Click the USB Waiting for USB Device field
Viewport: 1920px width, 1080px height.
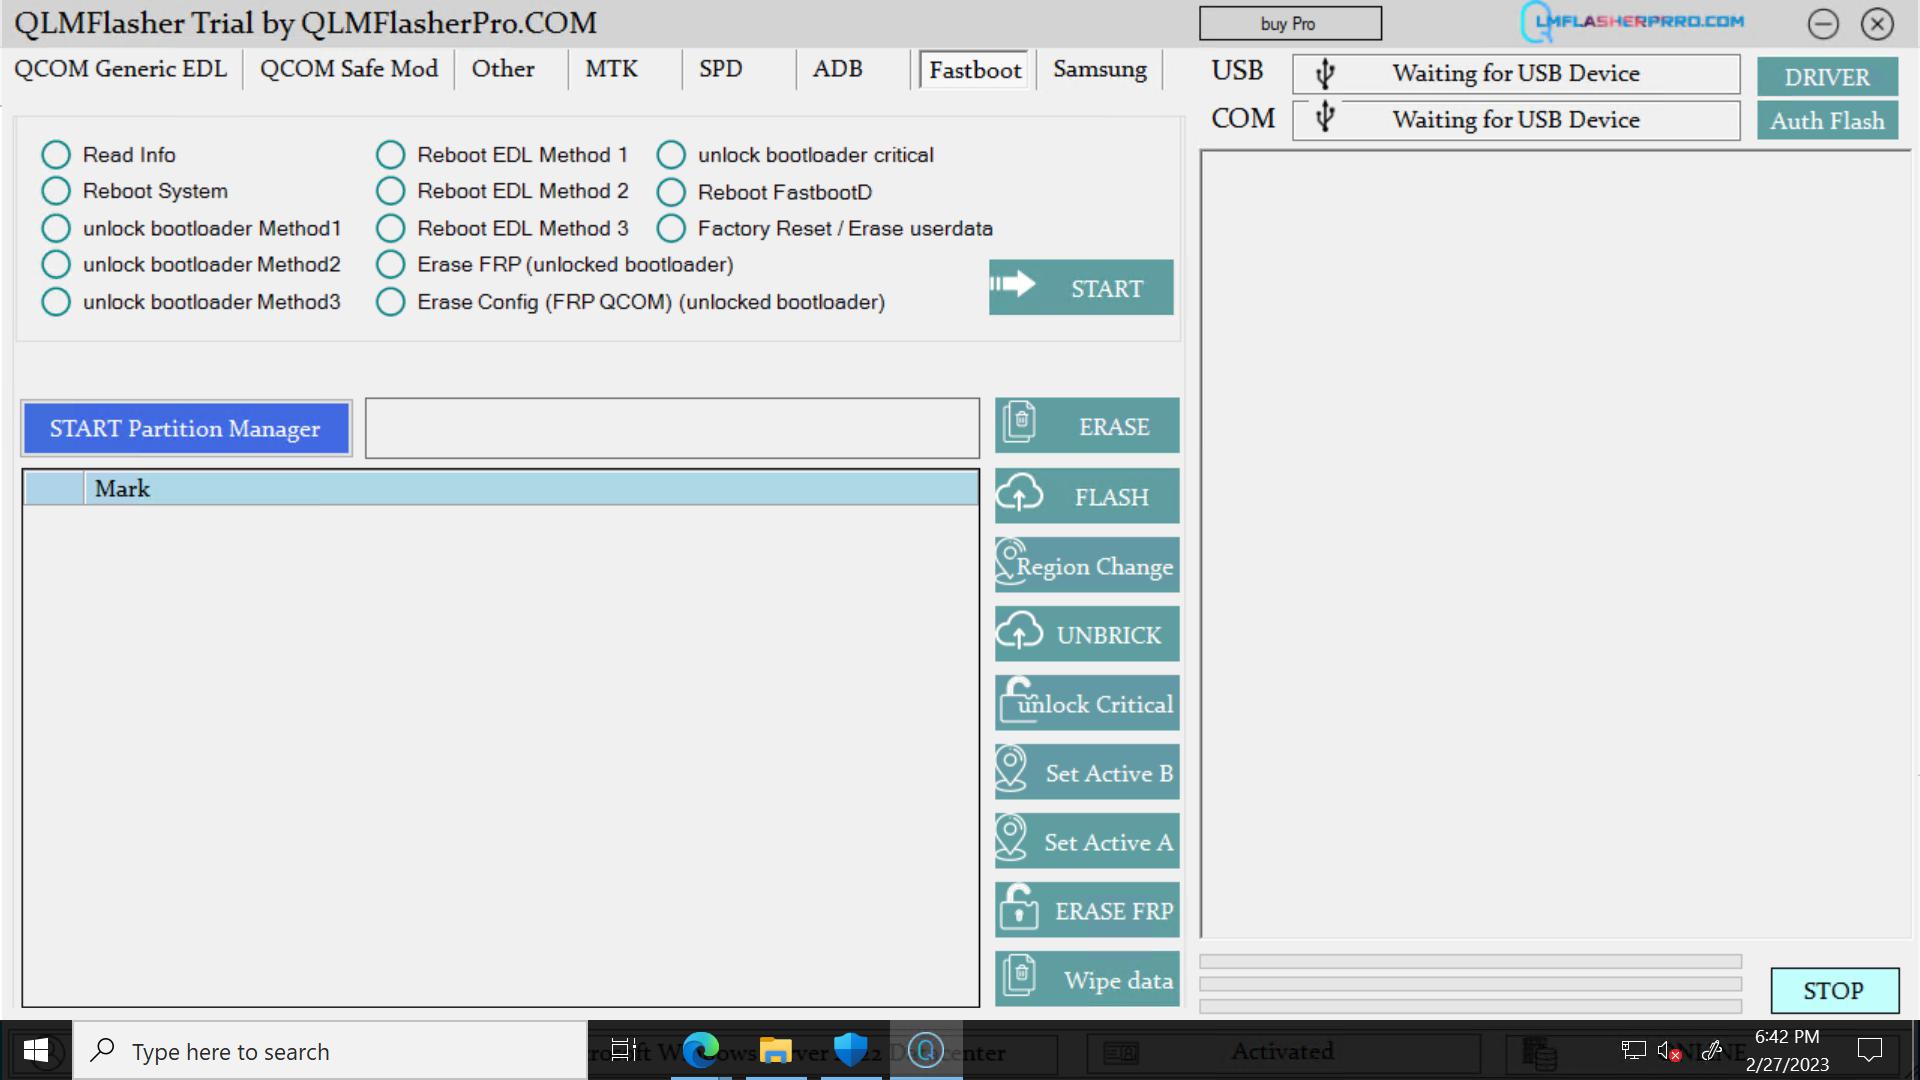pos(1516,74)
